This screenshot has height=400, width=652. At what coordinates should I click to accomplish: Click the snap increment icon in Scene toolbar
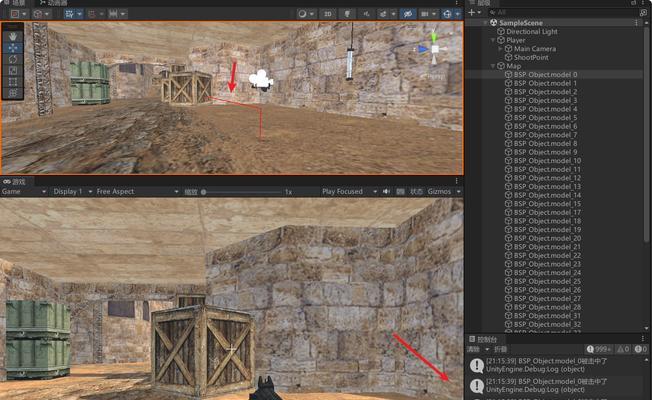(x=113, y=14)
